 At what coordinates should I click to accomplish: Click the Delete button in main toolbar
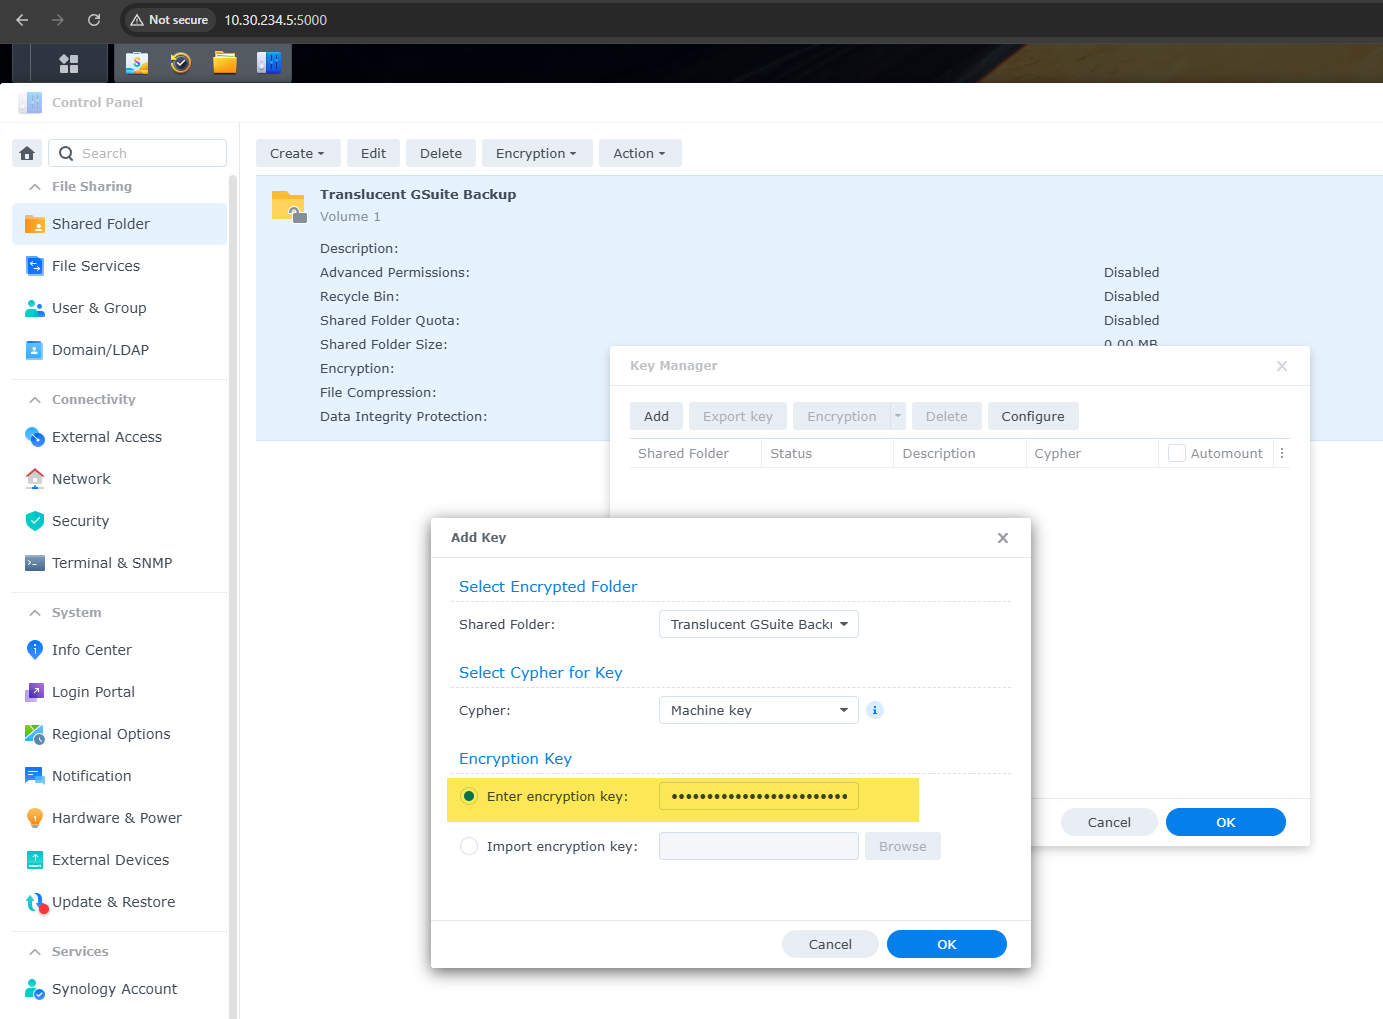pyautogui.click(x=441, y=153)
